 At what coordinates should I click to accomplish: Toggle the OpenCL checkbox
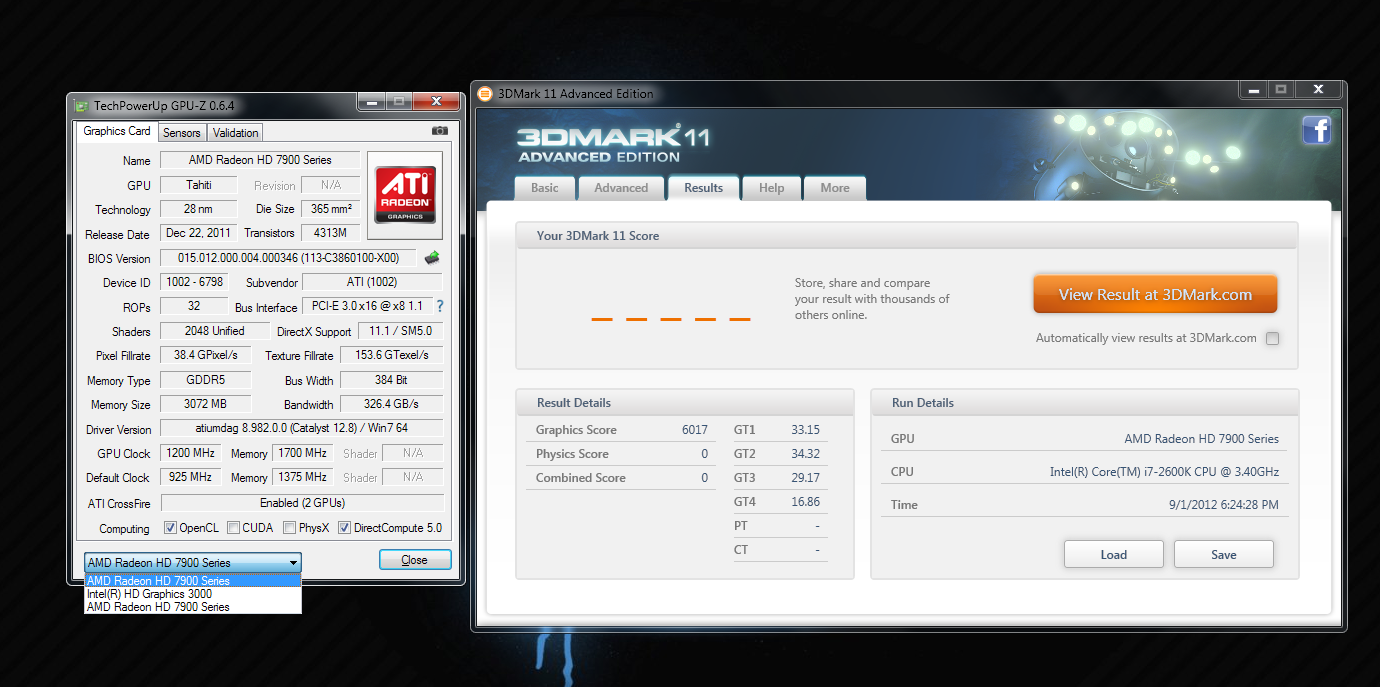point(170,528)
